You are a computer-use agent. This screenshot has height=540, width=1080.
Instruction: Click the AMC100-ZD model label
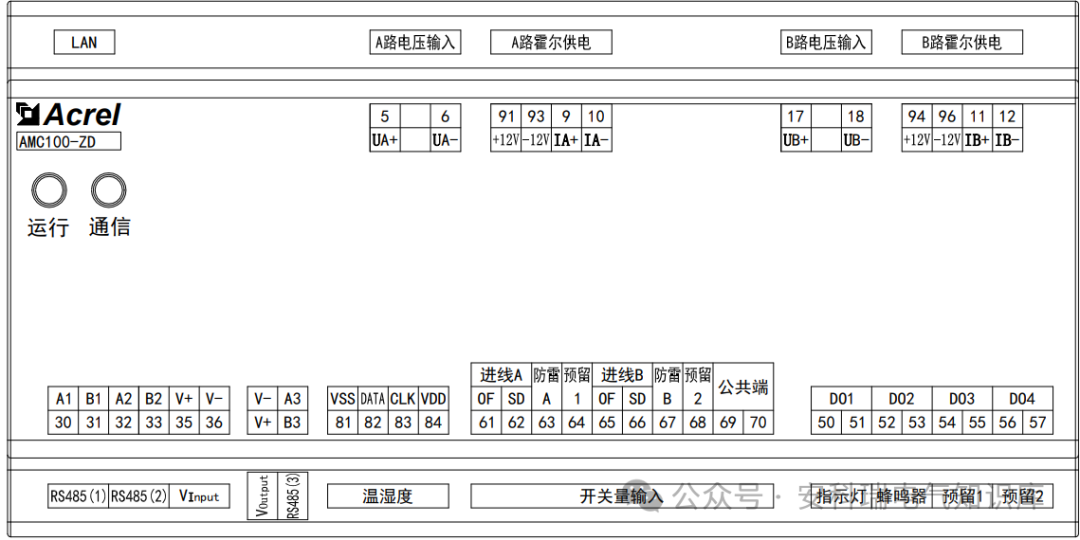point(68,141)
